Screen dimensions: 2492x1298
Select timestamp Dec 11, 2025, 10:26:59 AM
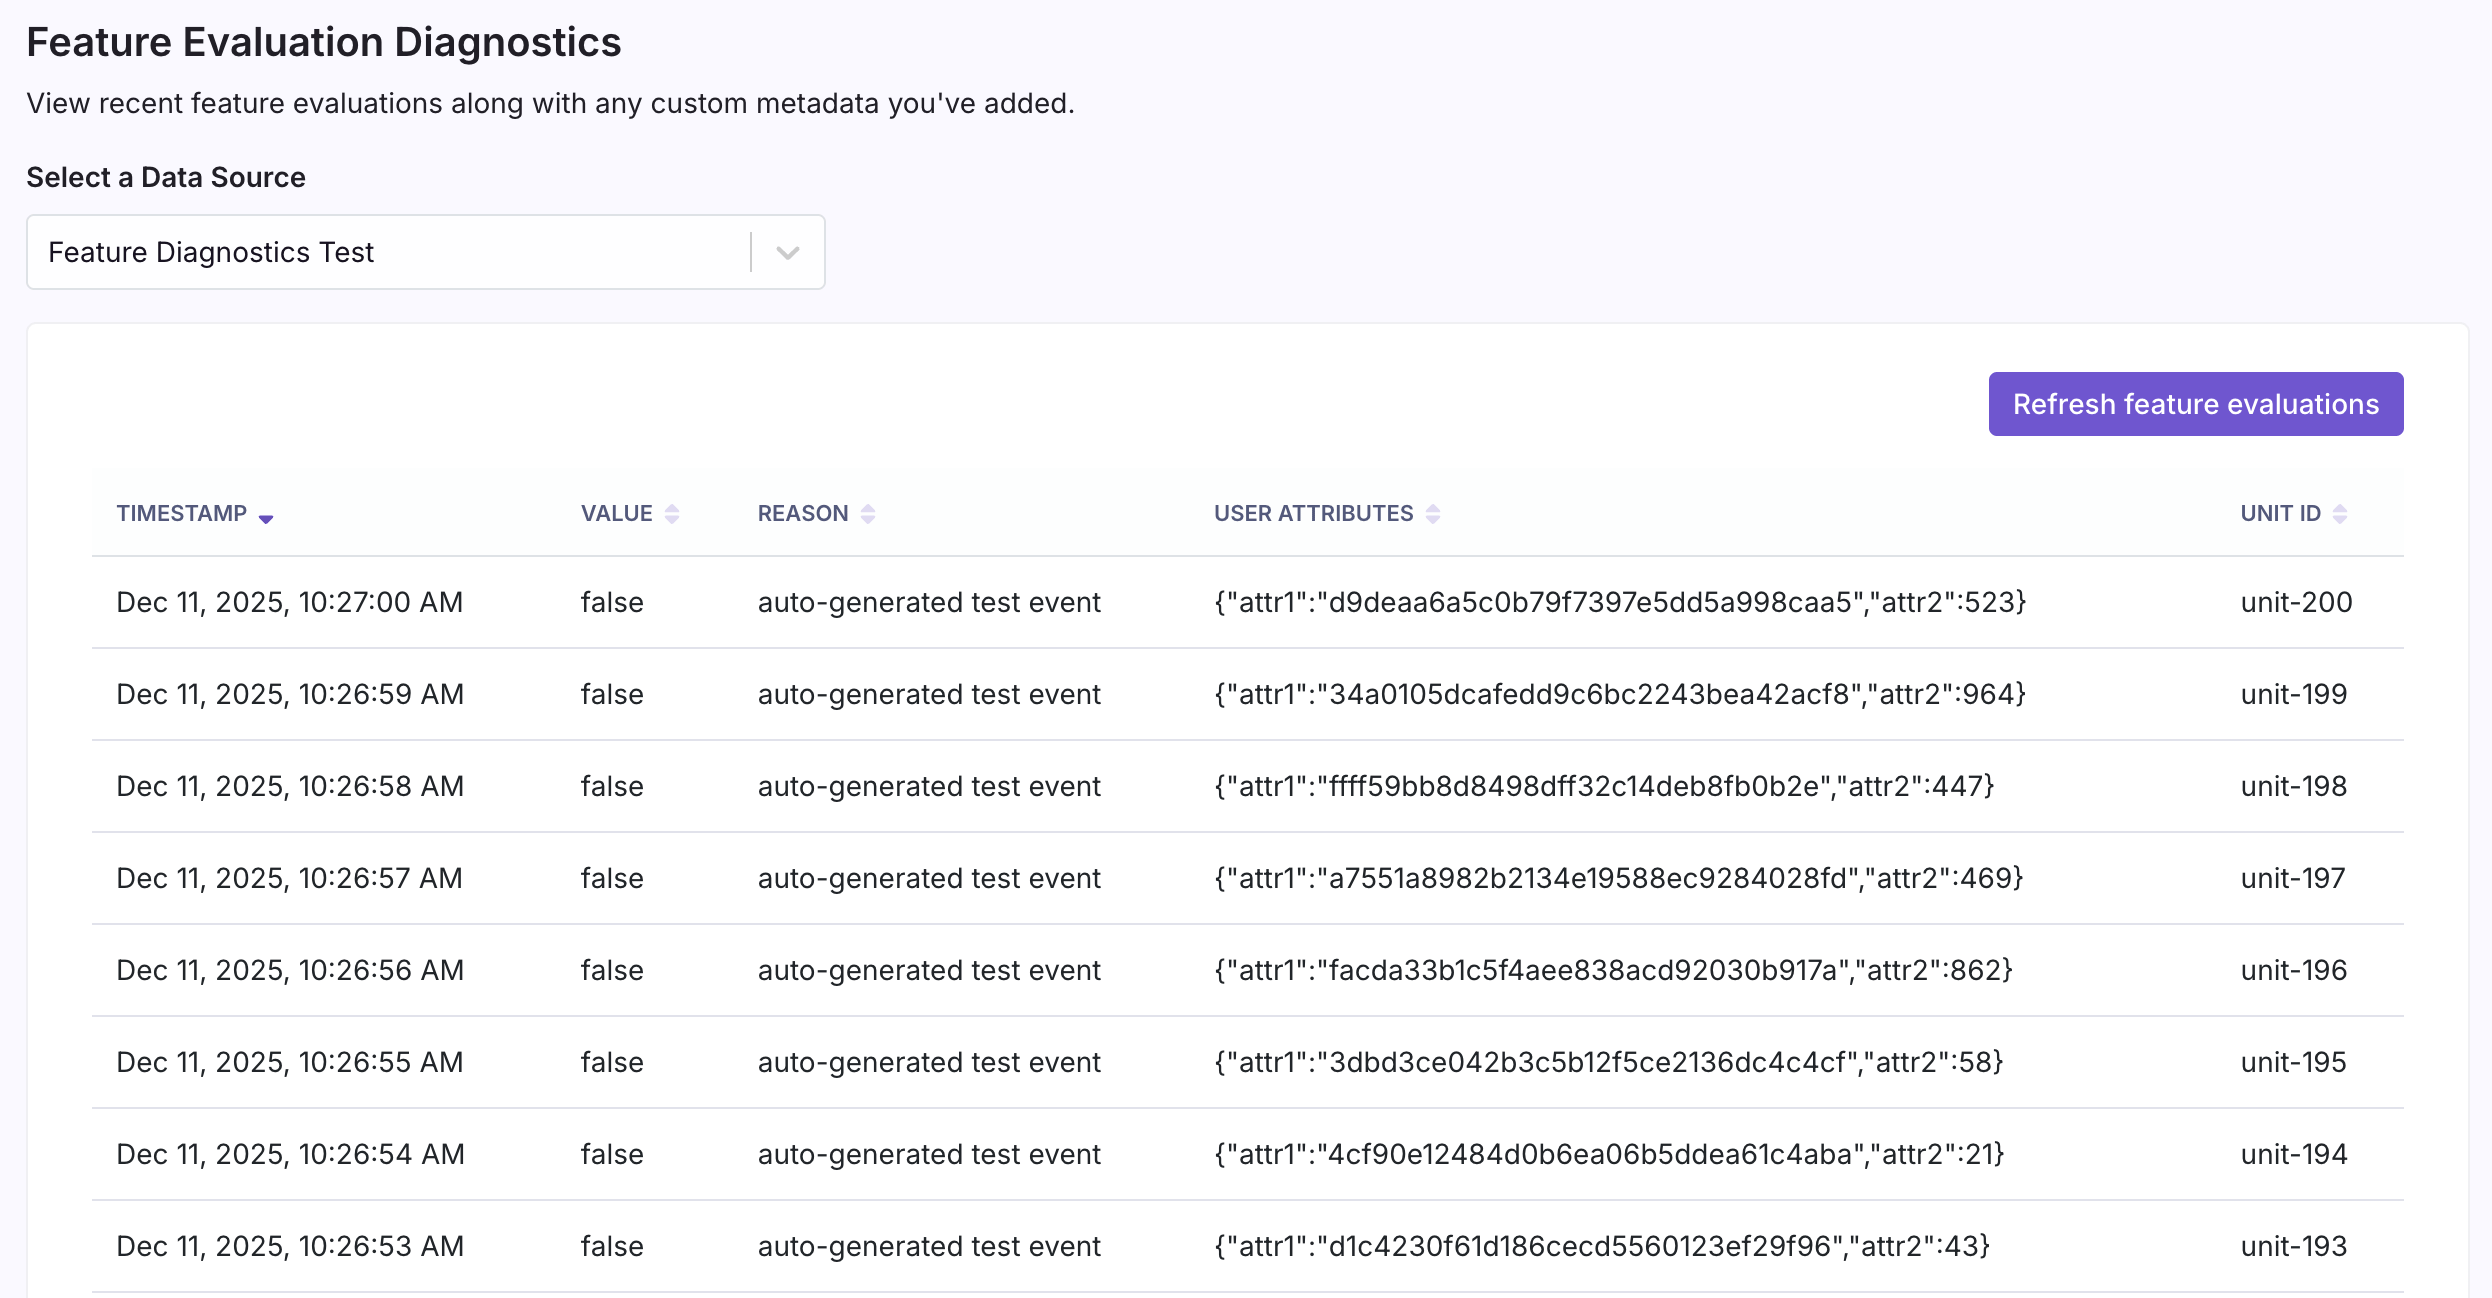290,694
